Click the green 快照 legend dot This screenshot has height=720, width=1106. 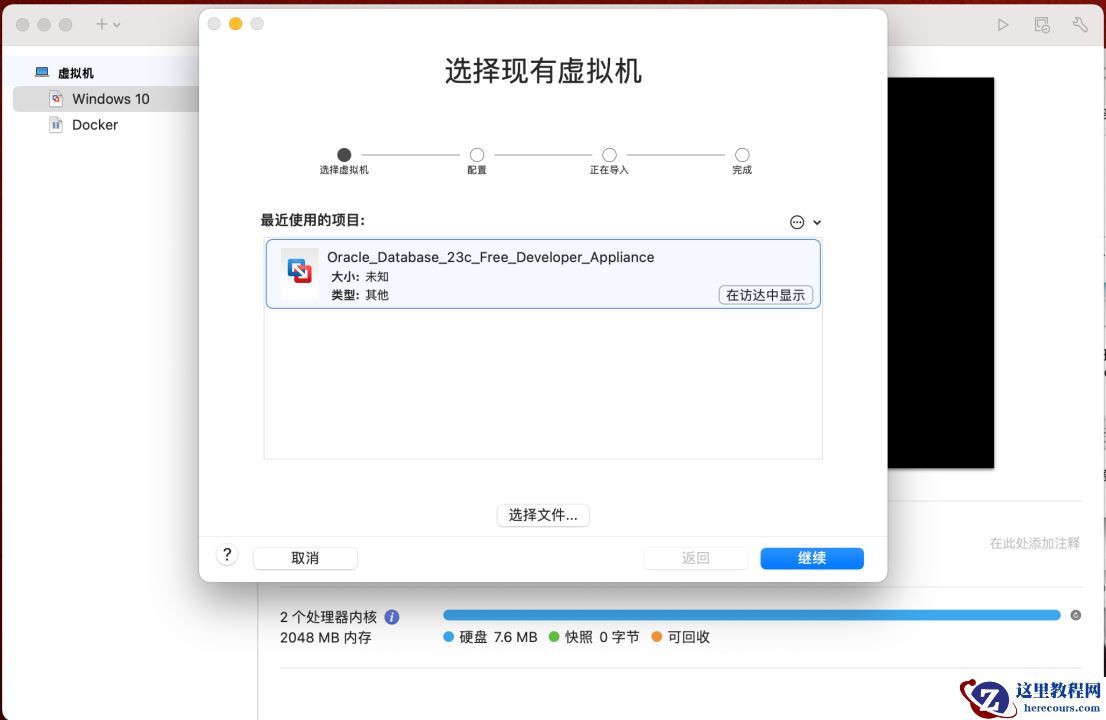[554, 637]
